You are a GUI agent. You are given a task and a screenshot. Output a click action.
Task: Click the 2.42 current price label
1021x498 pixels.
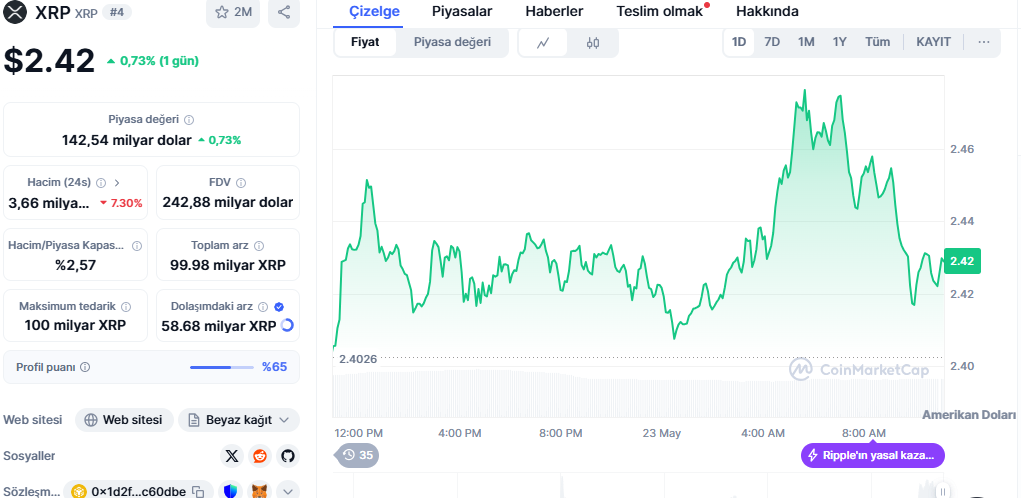(x=962, y=262)
